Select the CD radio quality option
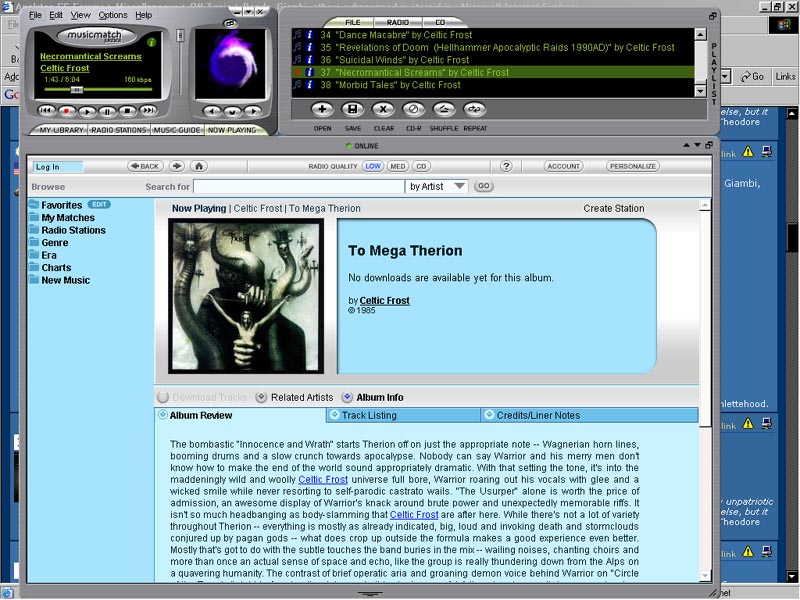Image resolution: width=800 pixels, height=600 pixels. 422,166
